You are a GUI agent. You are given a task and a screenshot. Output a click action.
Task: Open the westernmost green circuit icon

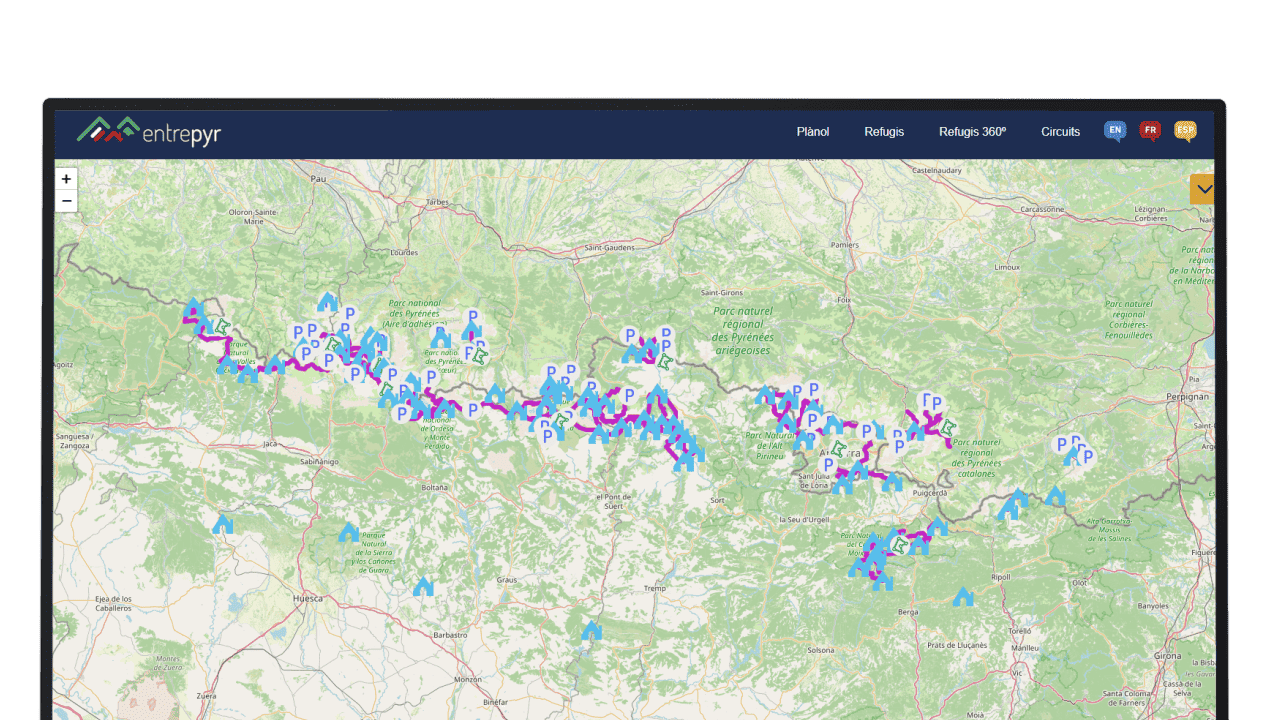point(222,327)
